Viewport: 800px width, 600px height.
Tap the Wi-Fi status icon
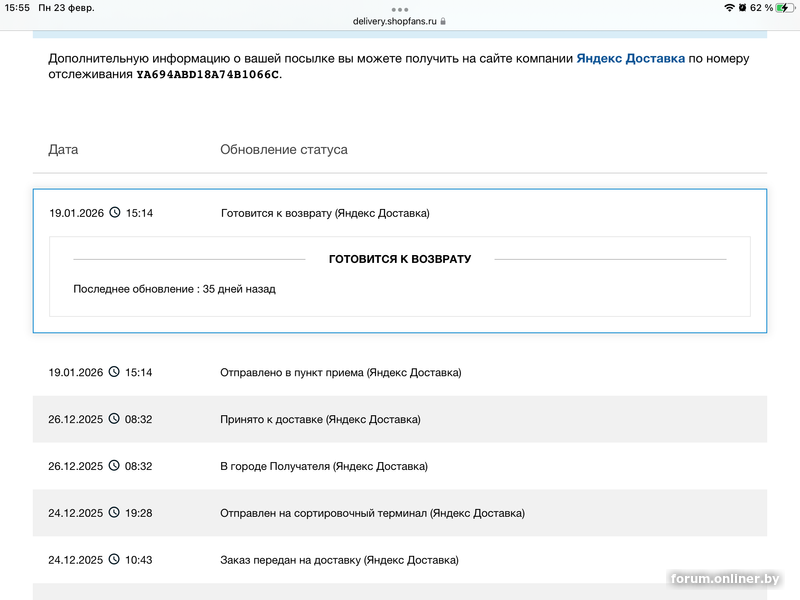(x=730, y=8)
